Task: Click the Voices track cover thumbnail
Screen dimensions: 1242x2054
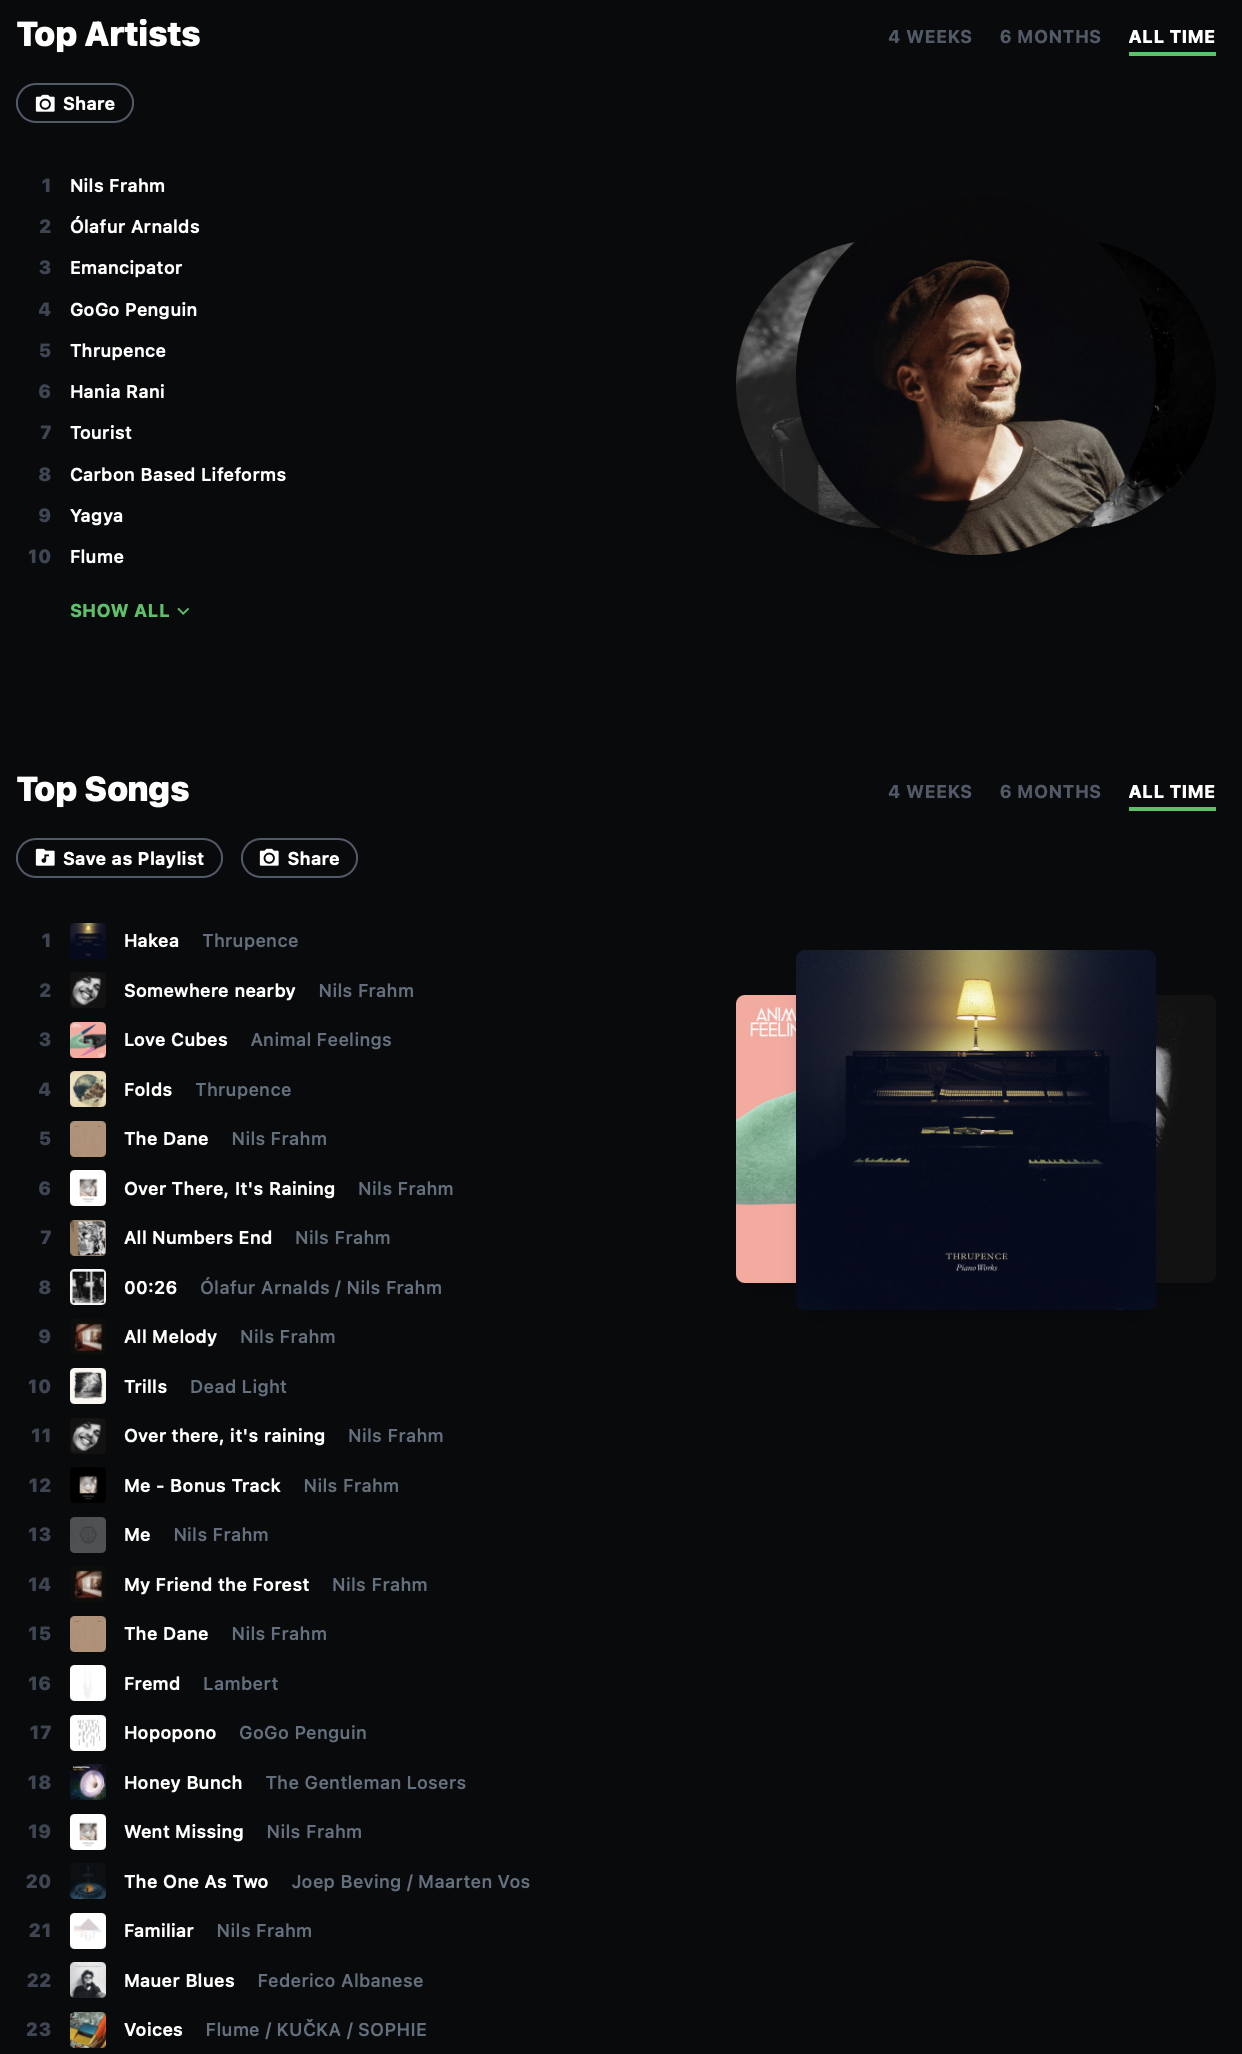Action: coord(88,2030)
